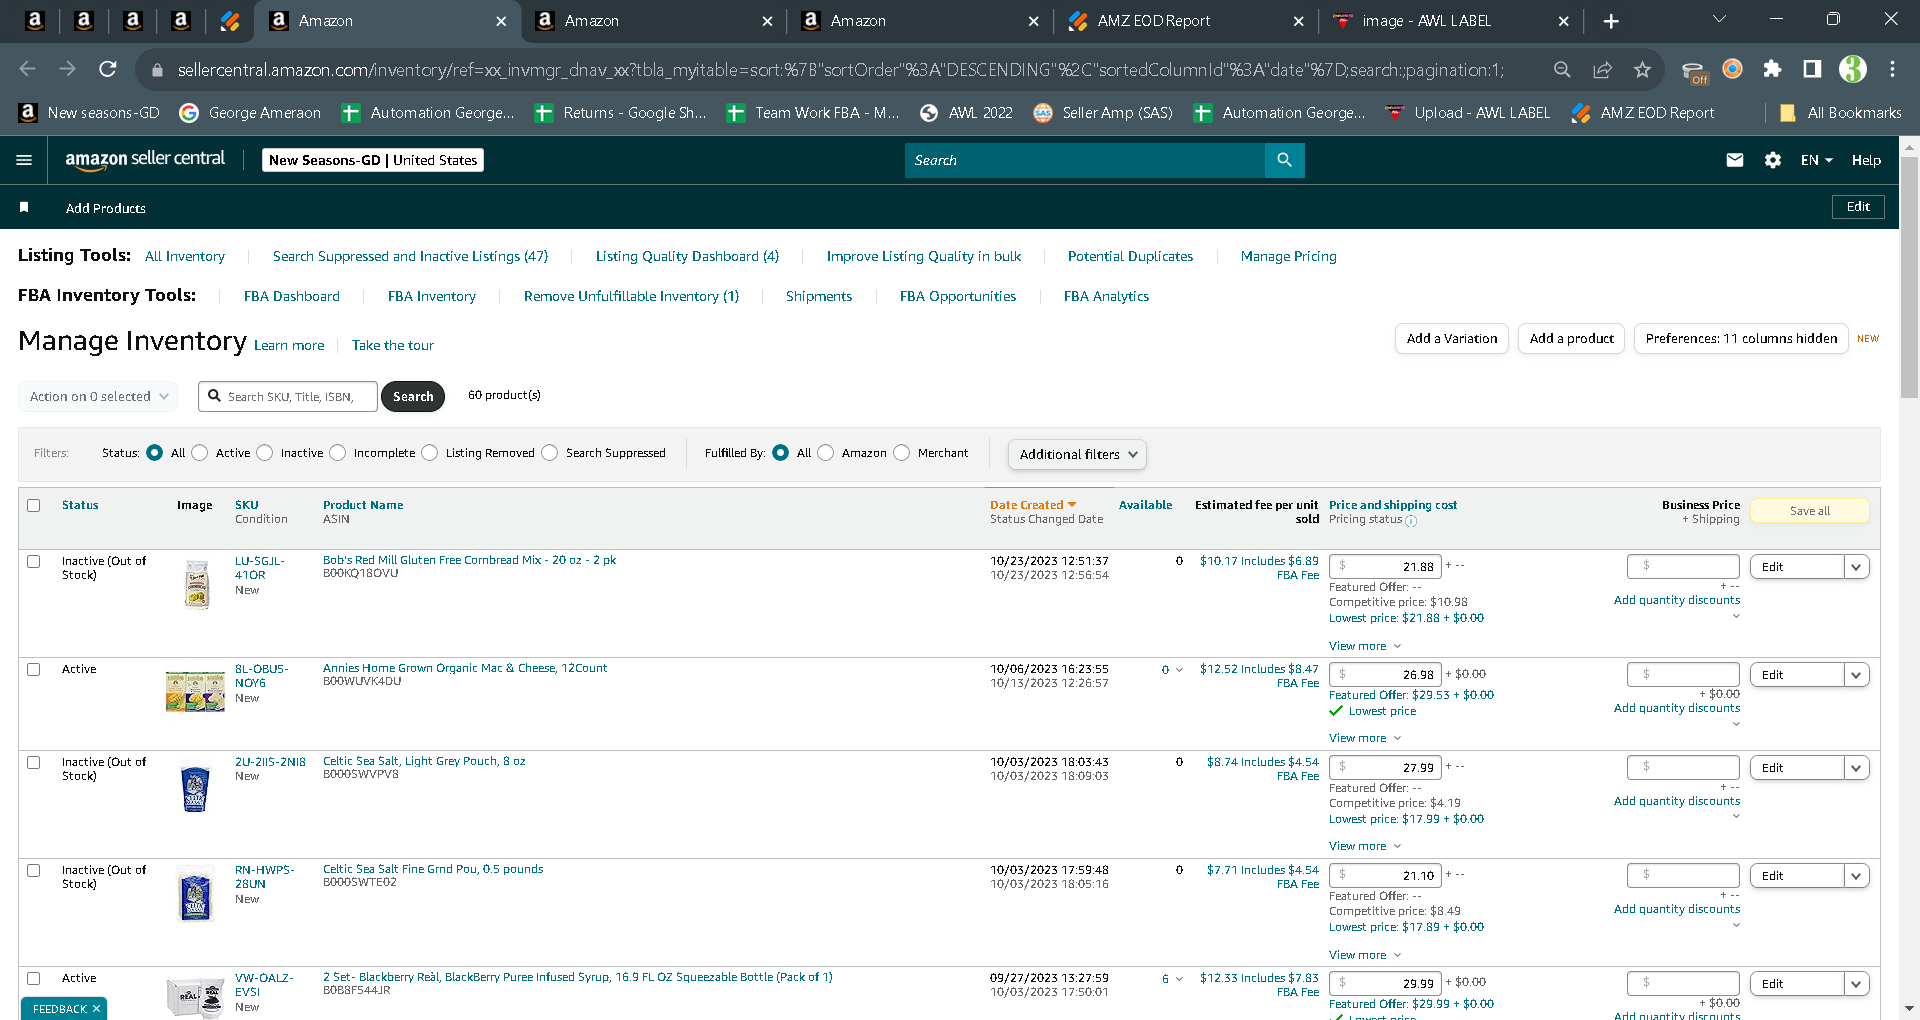Check the Bob's Red Mill row checkbox
The height and width of the screenshot is (1020, 1920).
(x=34, y=561)
